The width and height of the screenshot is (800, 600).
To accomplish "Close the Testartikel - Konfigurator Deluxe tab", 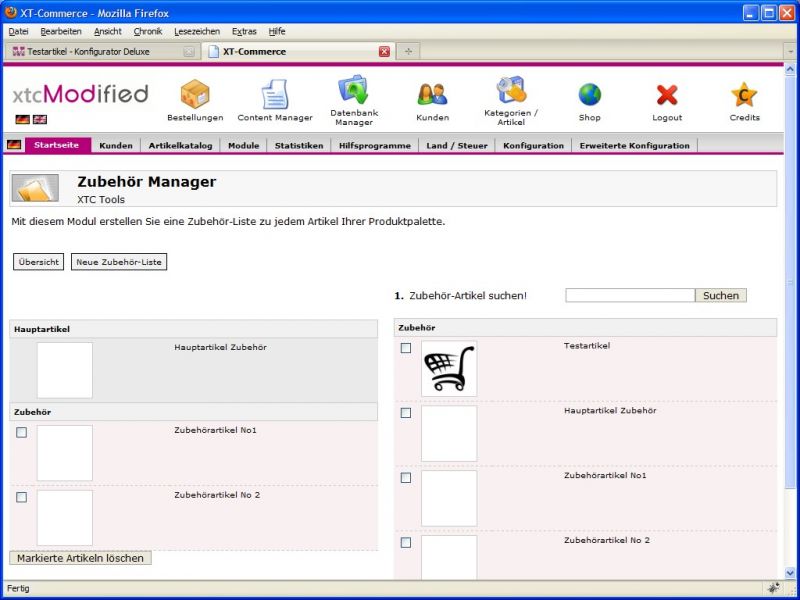I will coord(189,52).
